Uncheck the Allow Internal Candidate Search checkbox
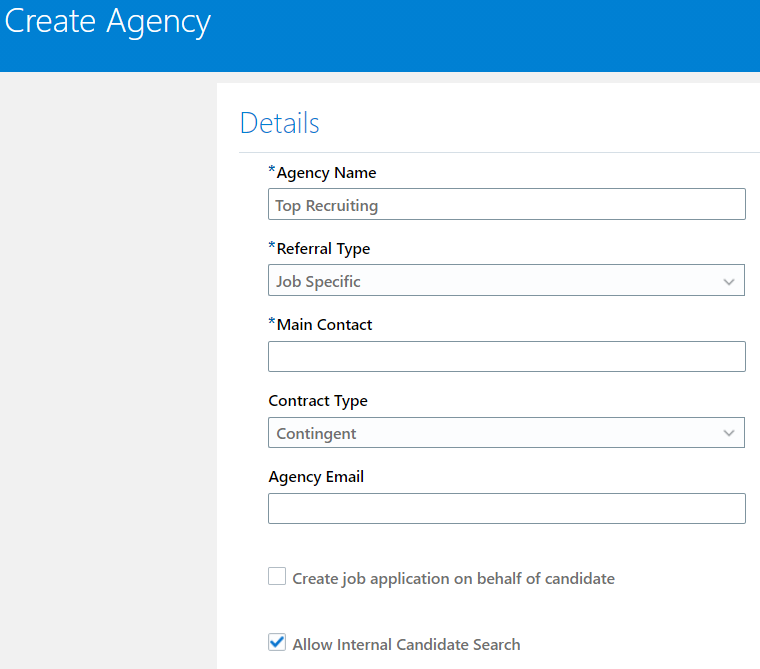Viewport: 760px width, 669px height. 277,643
